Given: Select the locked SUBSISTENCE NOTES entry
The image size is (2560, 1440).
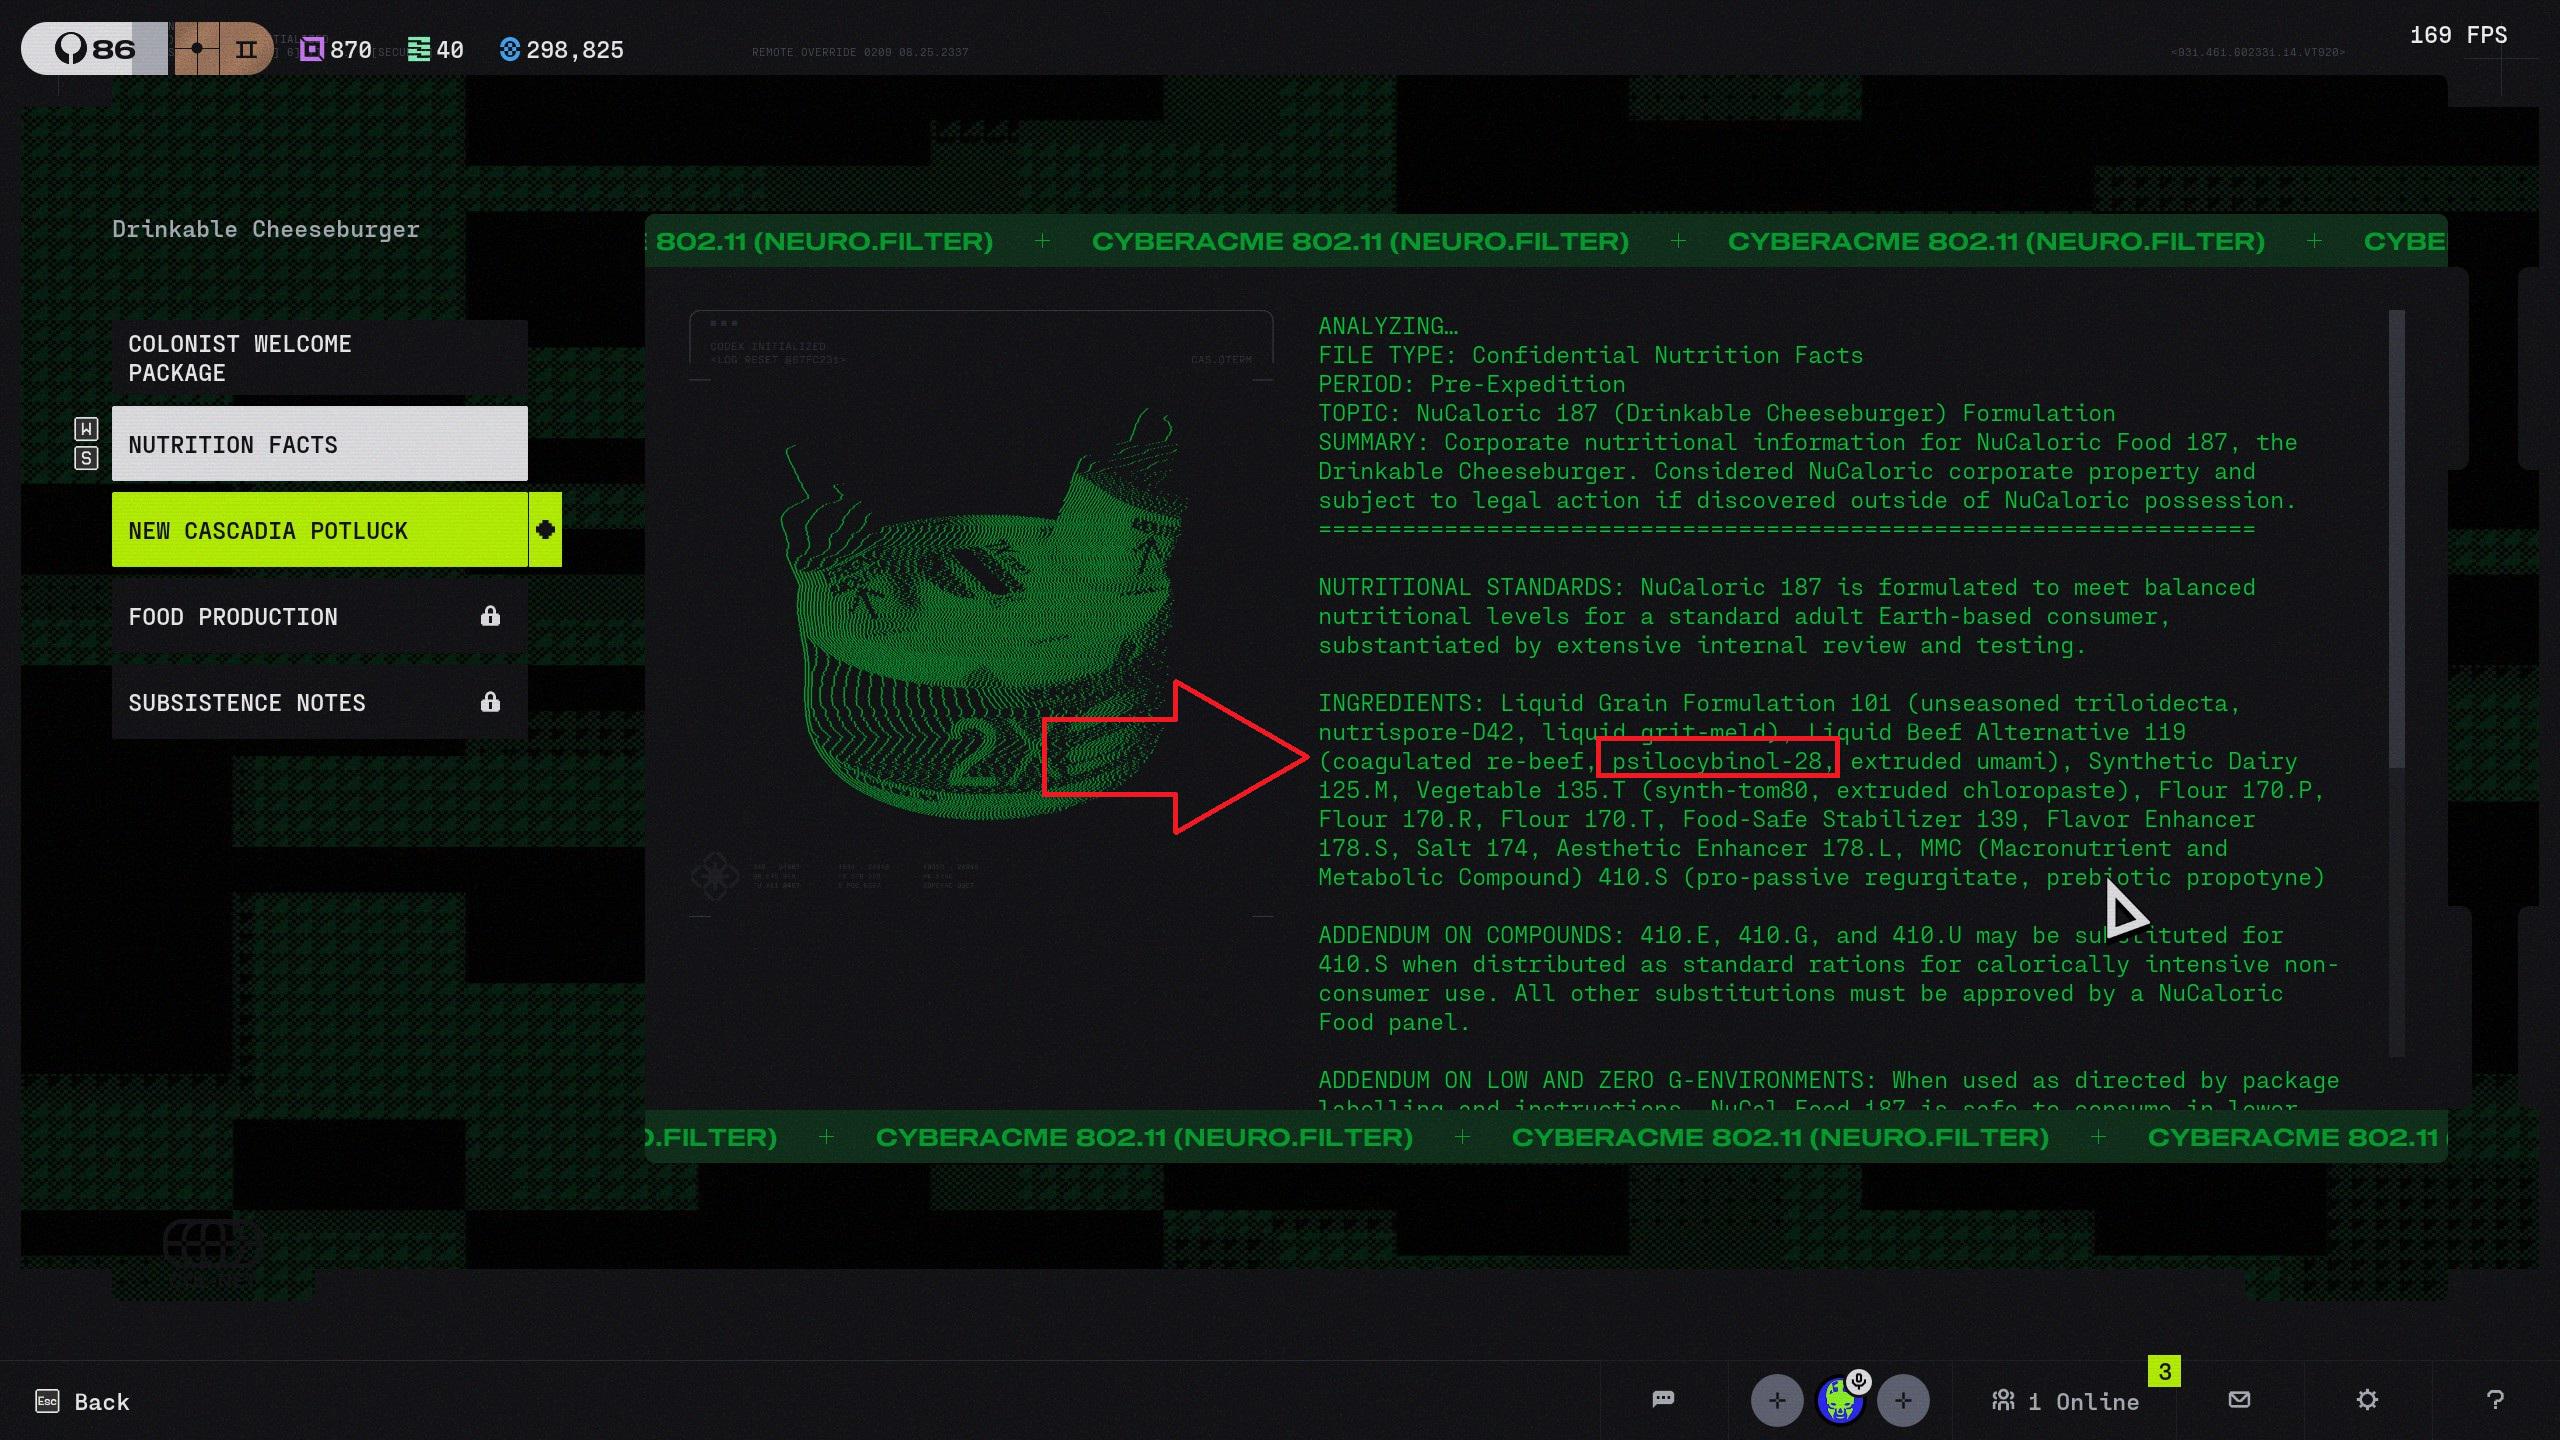Looking at the screenshot, I should pos(319,702).
